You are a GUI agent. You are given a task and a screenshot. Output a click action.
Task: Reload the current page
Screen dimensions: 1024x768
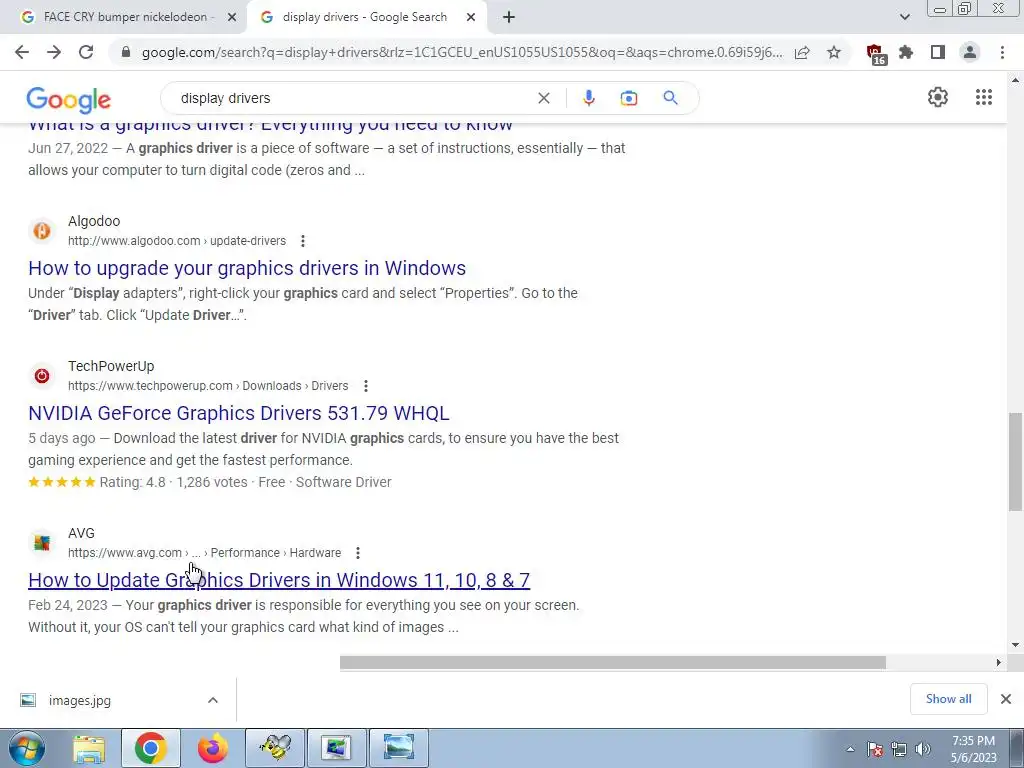[86, 52]
